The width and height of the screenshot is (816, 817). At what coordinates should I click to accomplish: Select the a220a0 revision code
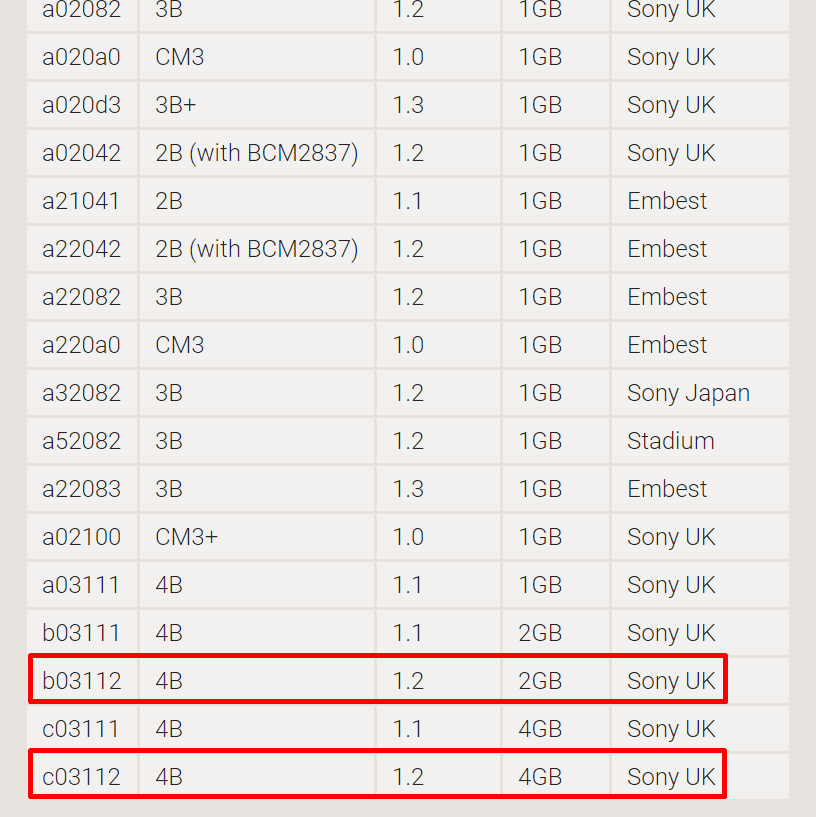point(81,345)
